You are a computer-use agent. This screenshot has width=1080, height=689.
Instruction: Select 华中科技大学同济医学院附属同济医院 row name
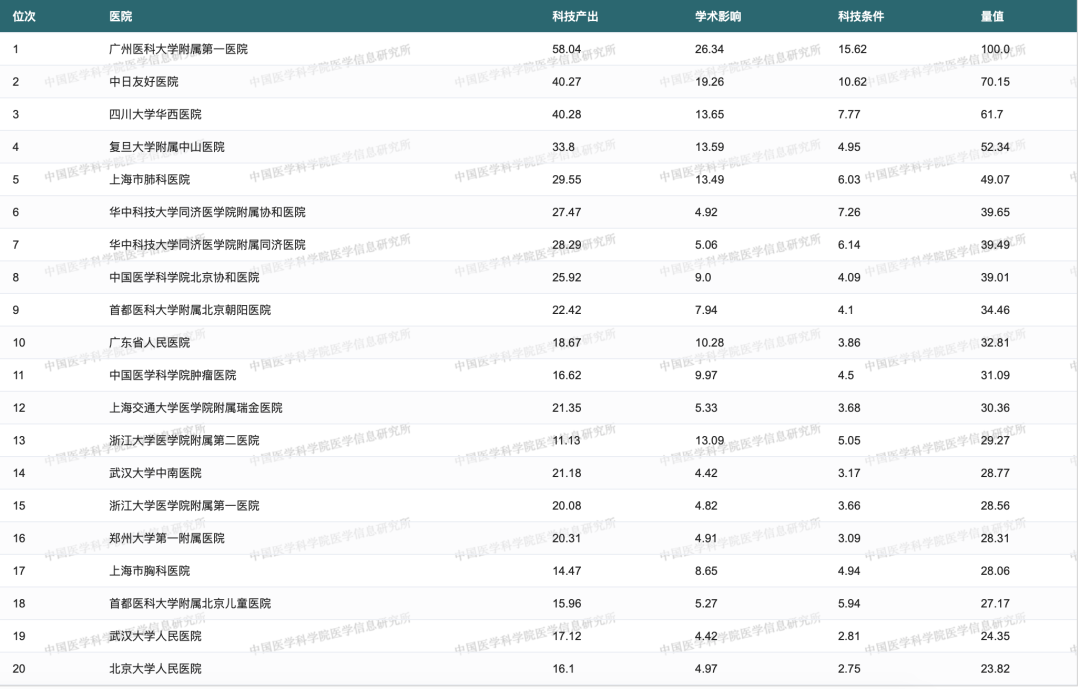click(x=207, y=245)
